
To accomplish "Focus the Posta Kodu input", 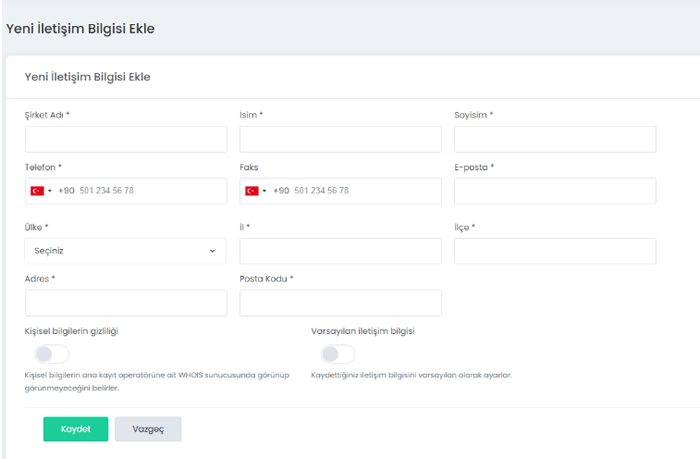I will coord(340,303).
